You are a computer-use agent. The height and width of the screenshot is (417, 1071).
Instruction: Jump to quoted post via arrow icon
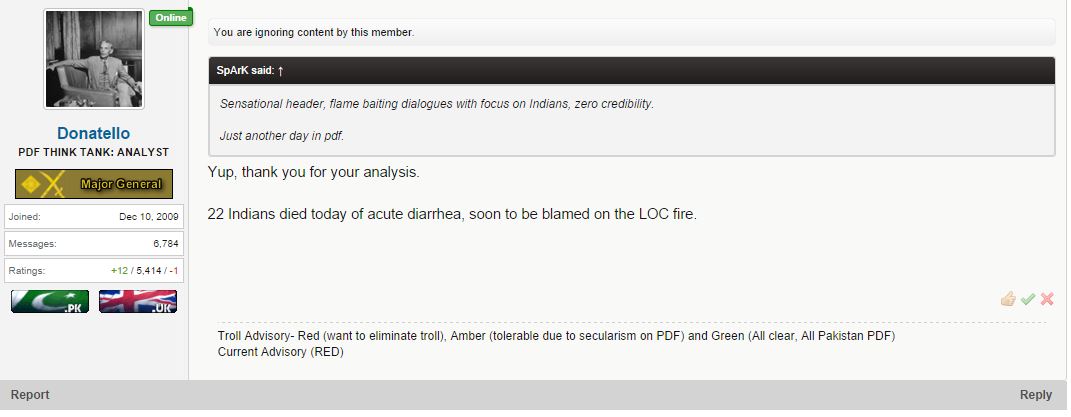[x=281, y=70]
